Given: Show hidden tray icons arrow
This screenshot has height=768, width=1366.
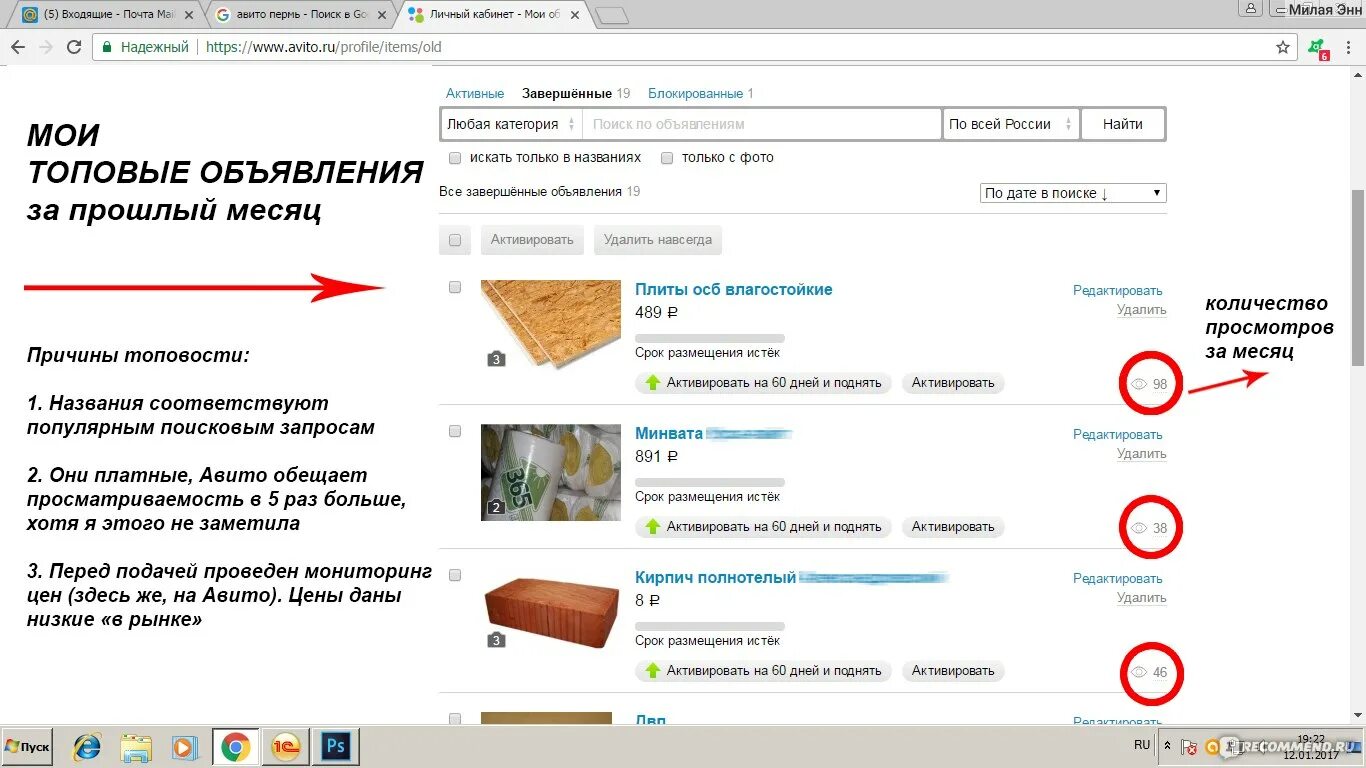Looking at the screenshot, I should point(1167,746).
